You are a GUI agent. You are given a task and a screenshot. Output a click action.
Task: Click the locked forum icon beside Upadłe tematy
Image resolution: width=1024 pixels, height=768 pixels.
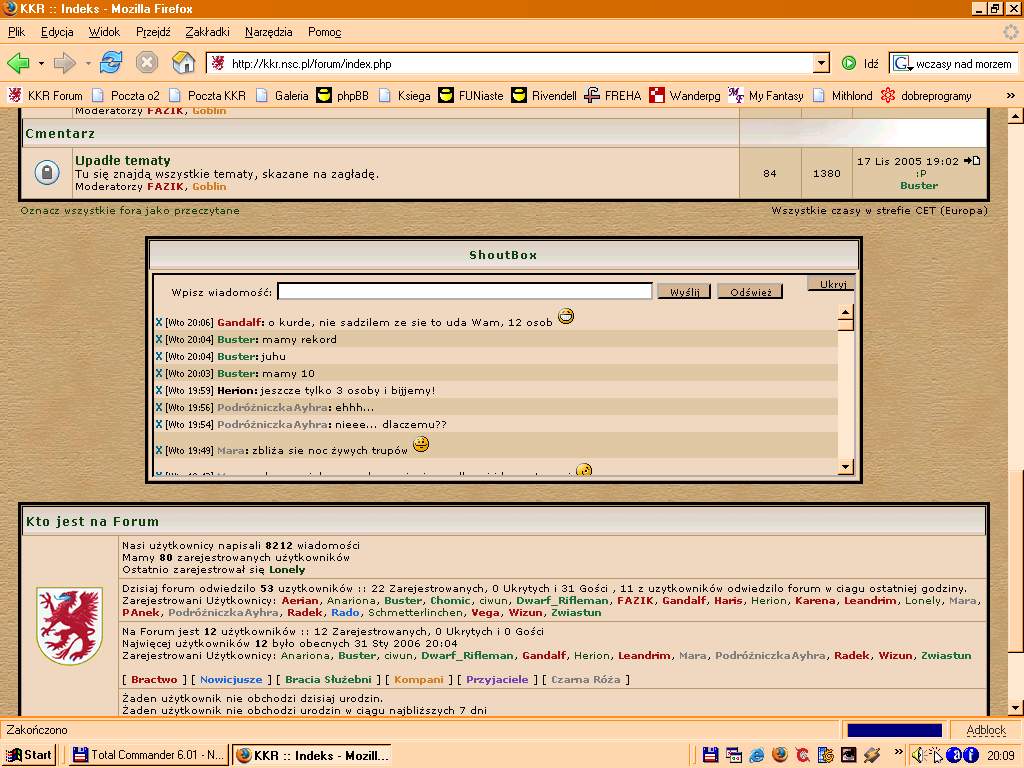(x=47, y=172)
